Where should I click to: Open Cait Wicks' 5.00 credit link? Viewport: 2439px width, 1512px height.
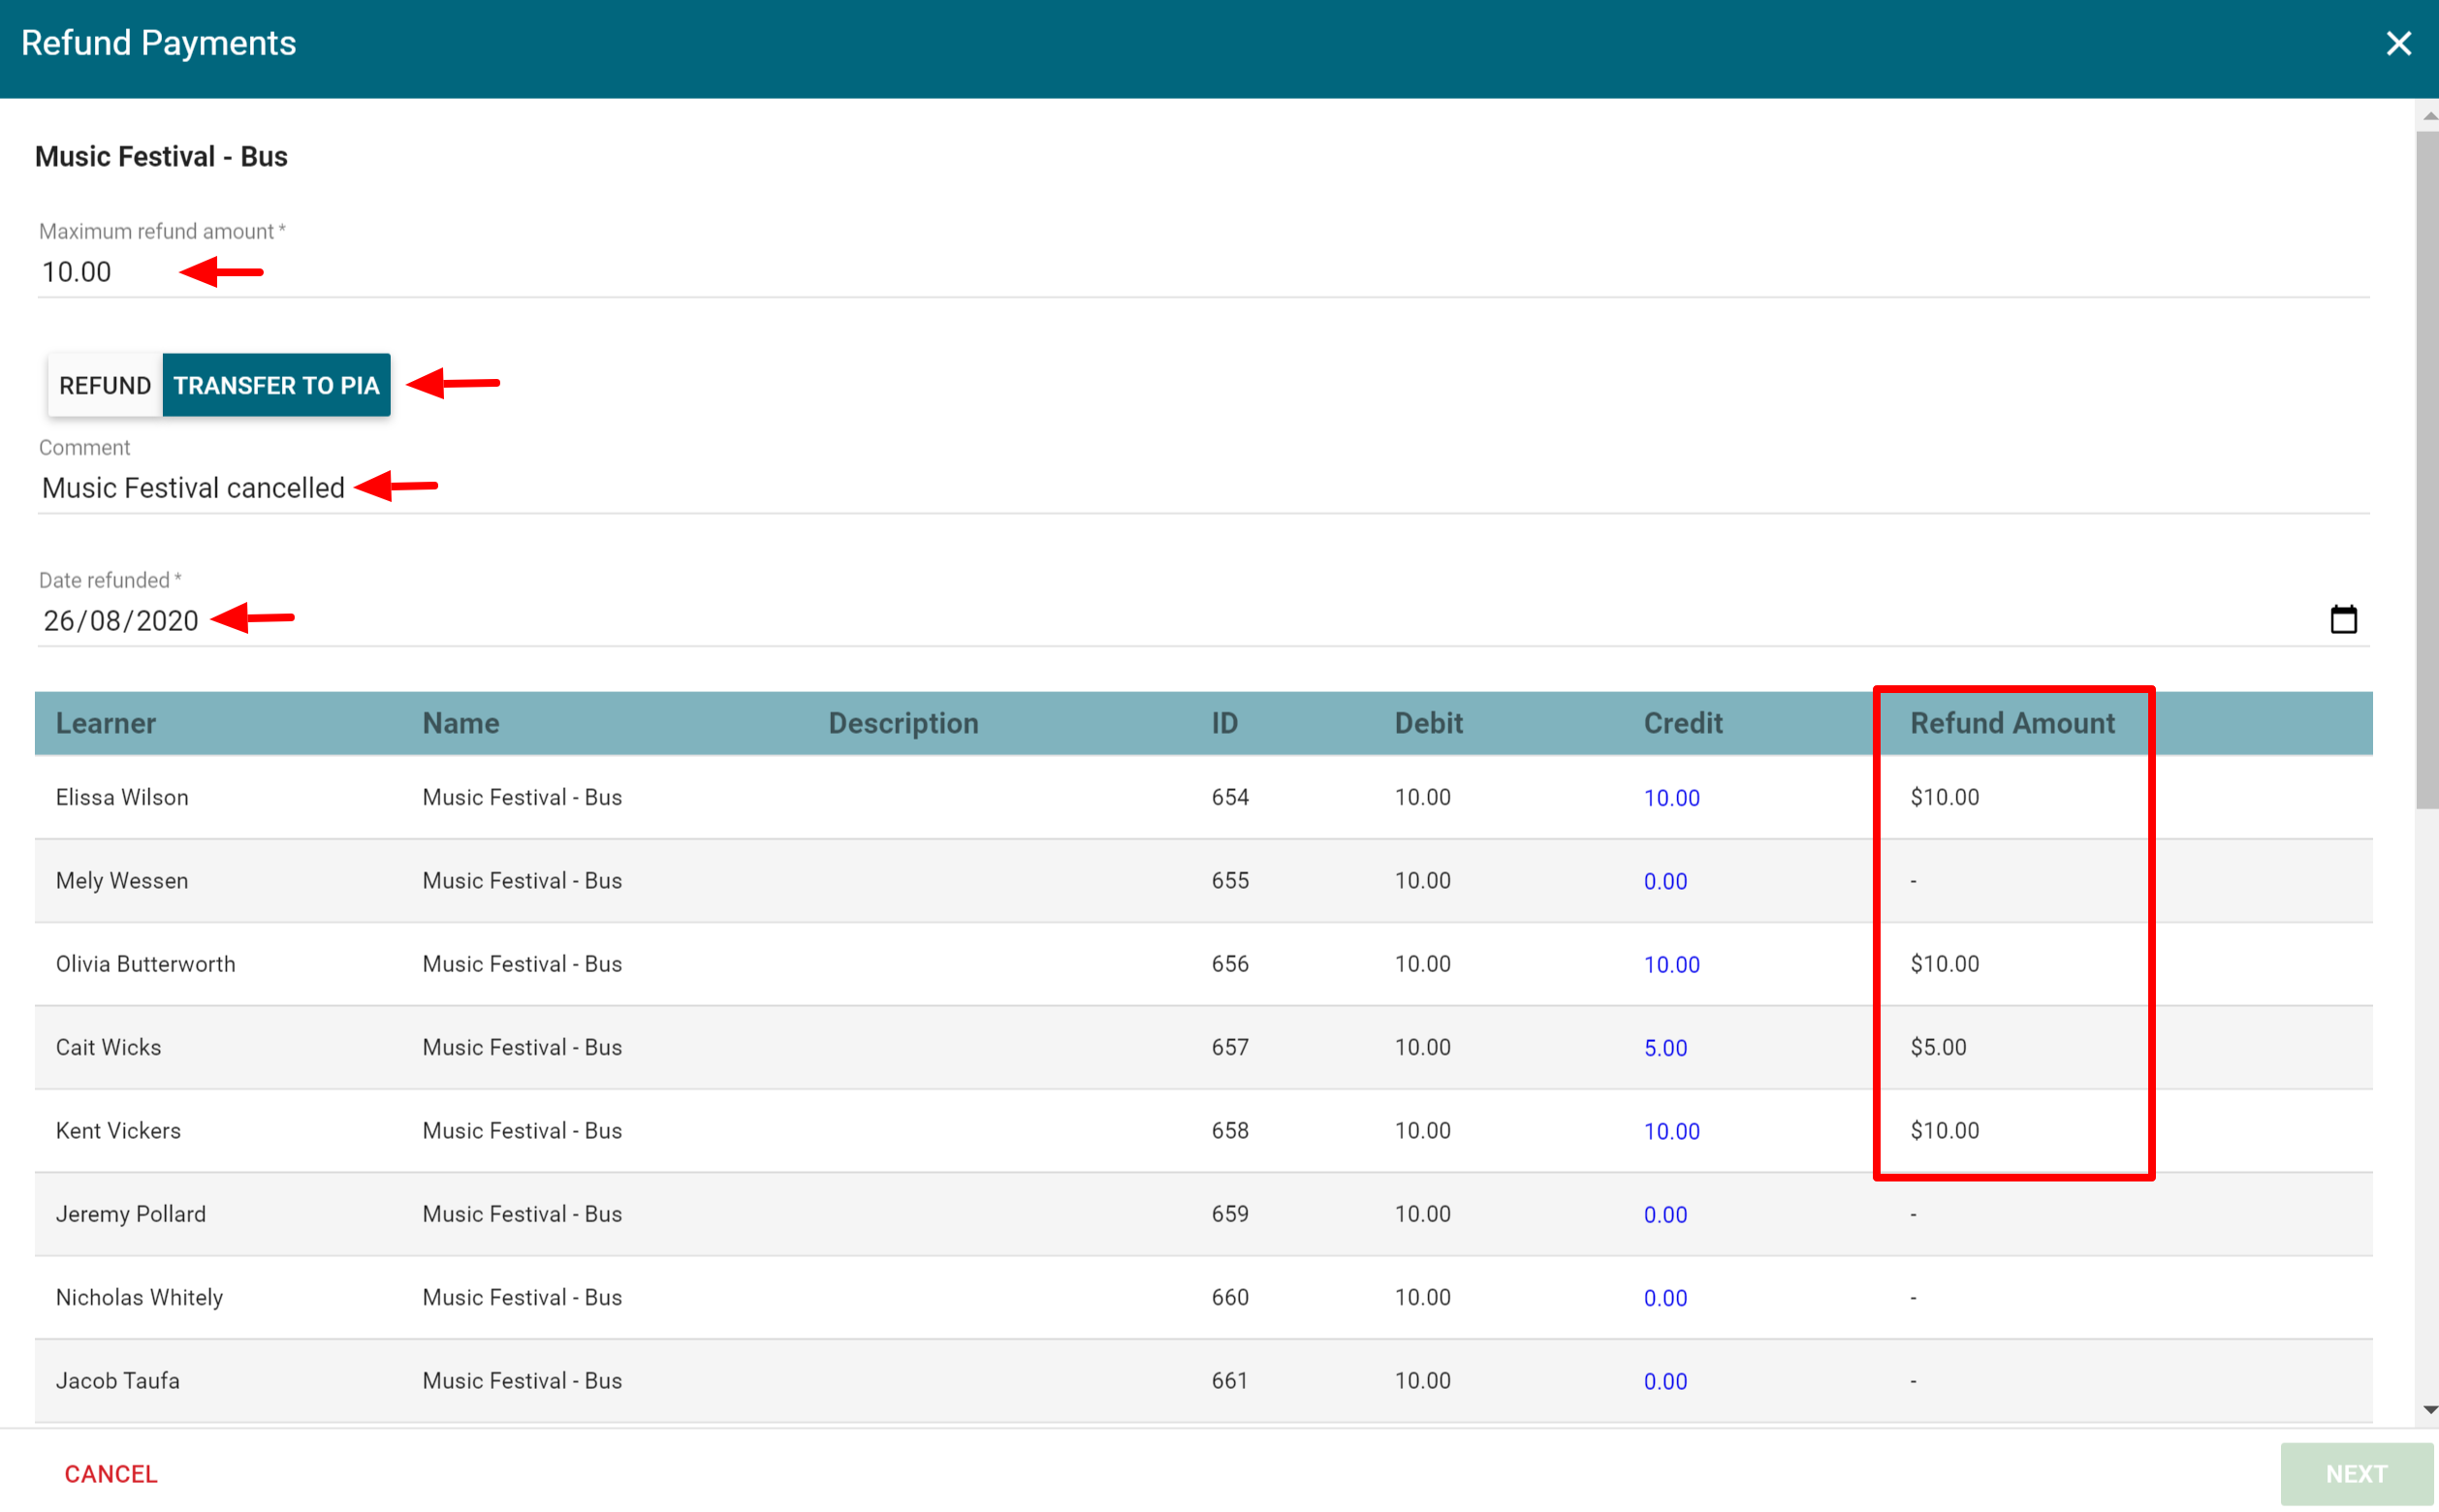coord(1665,1048)
